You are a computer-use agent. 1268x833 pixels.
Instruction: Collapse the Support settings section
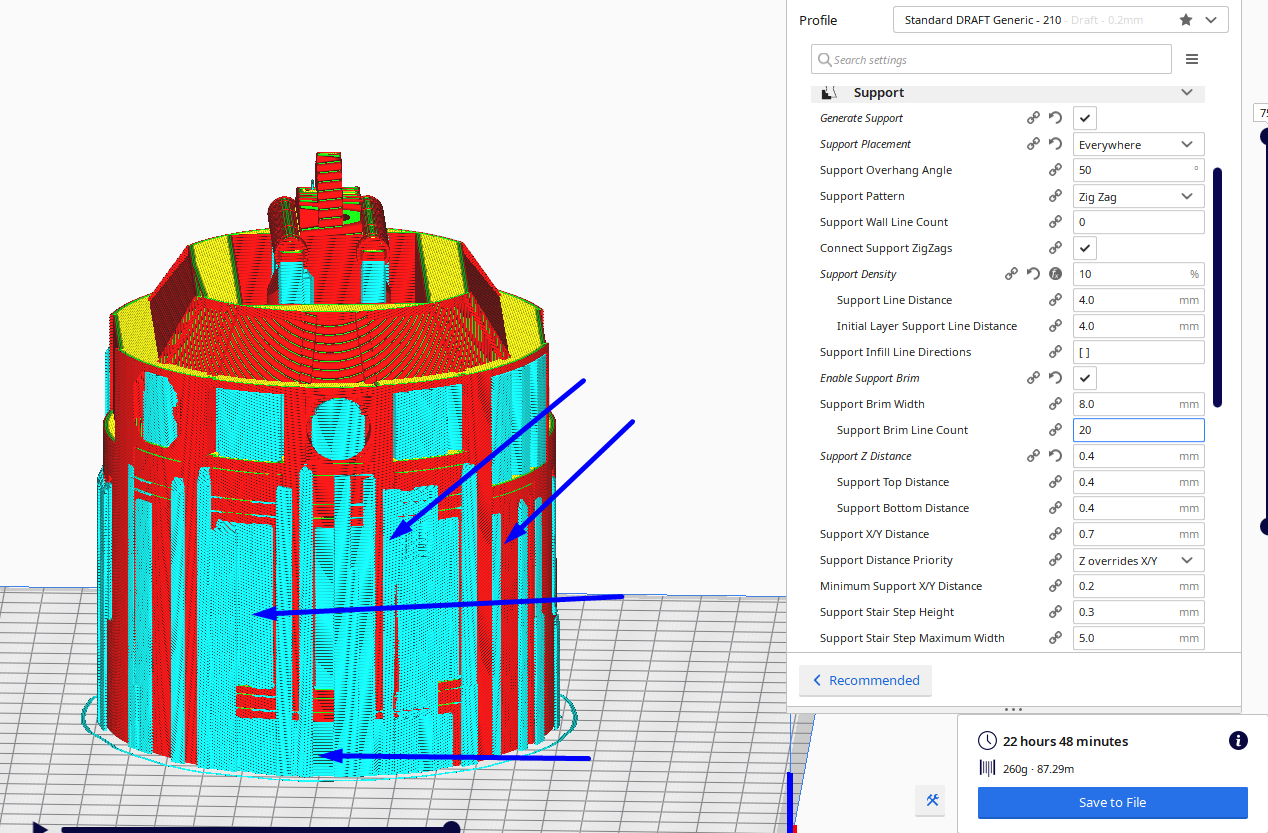[x=1187, y=92]
